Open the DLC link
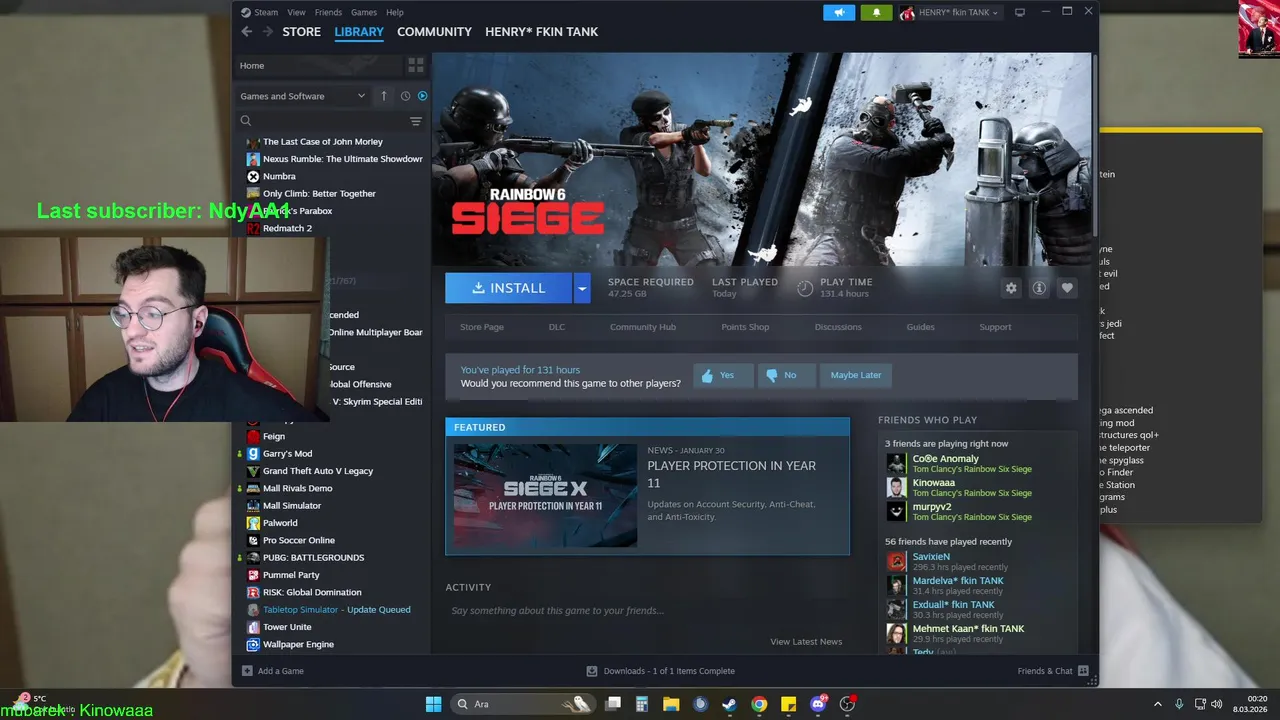The image size is (1280, 720). [557, 327]
